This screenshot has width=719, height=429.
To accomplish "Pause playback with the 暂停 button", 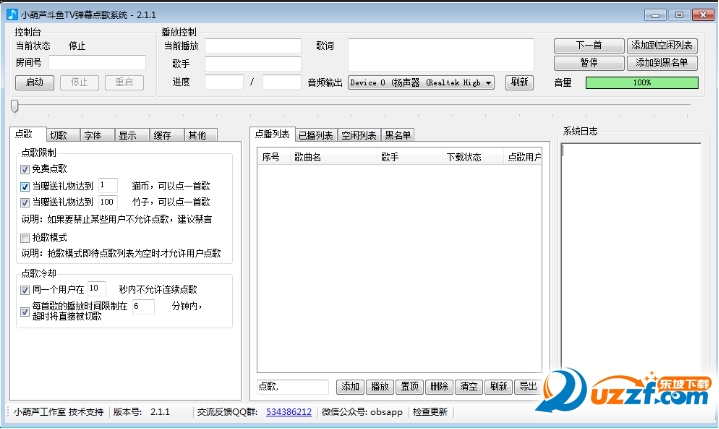I will click(588, 63).
